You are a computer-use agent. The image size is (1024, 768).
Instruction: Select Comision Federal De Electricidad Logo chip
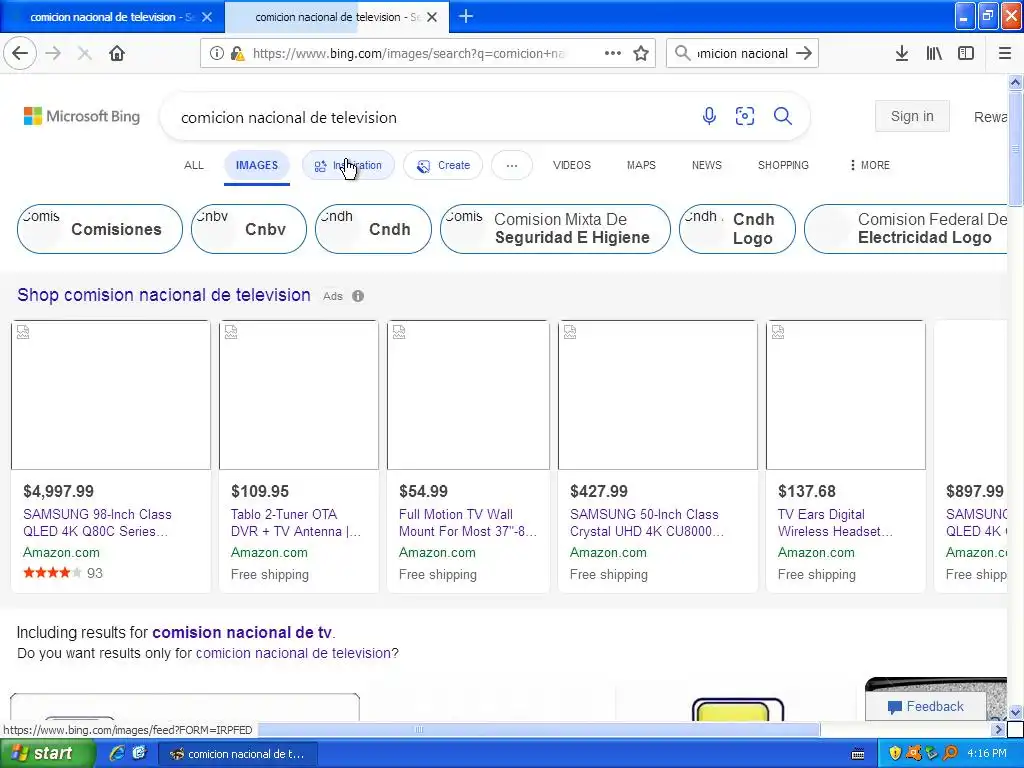908,229
